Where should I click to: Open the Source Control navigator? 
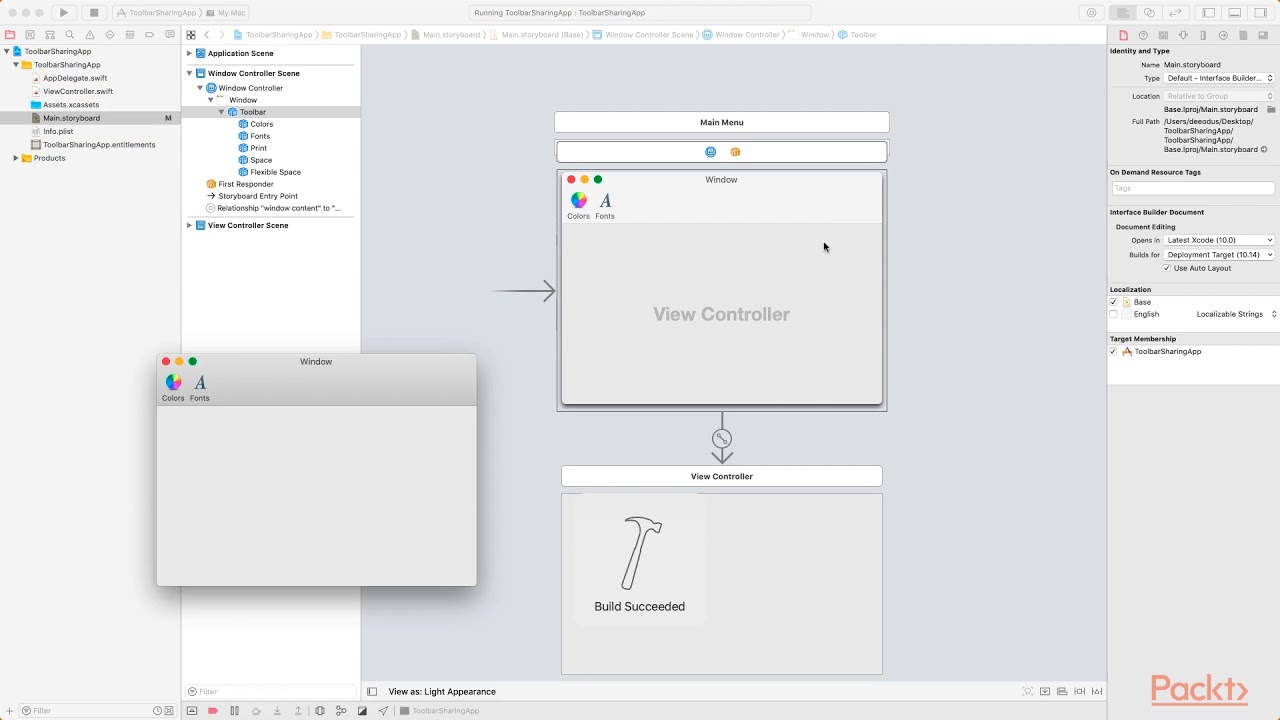30,35
